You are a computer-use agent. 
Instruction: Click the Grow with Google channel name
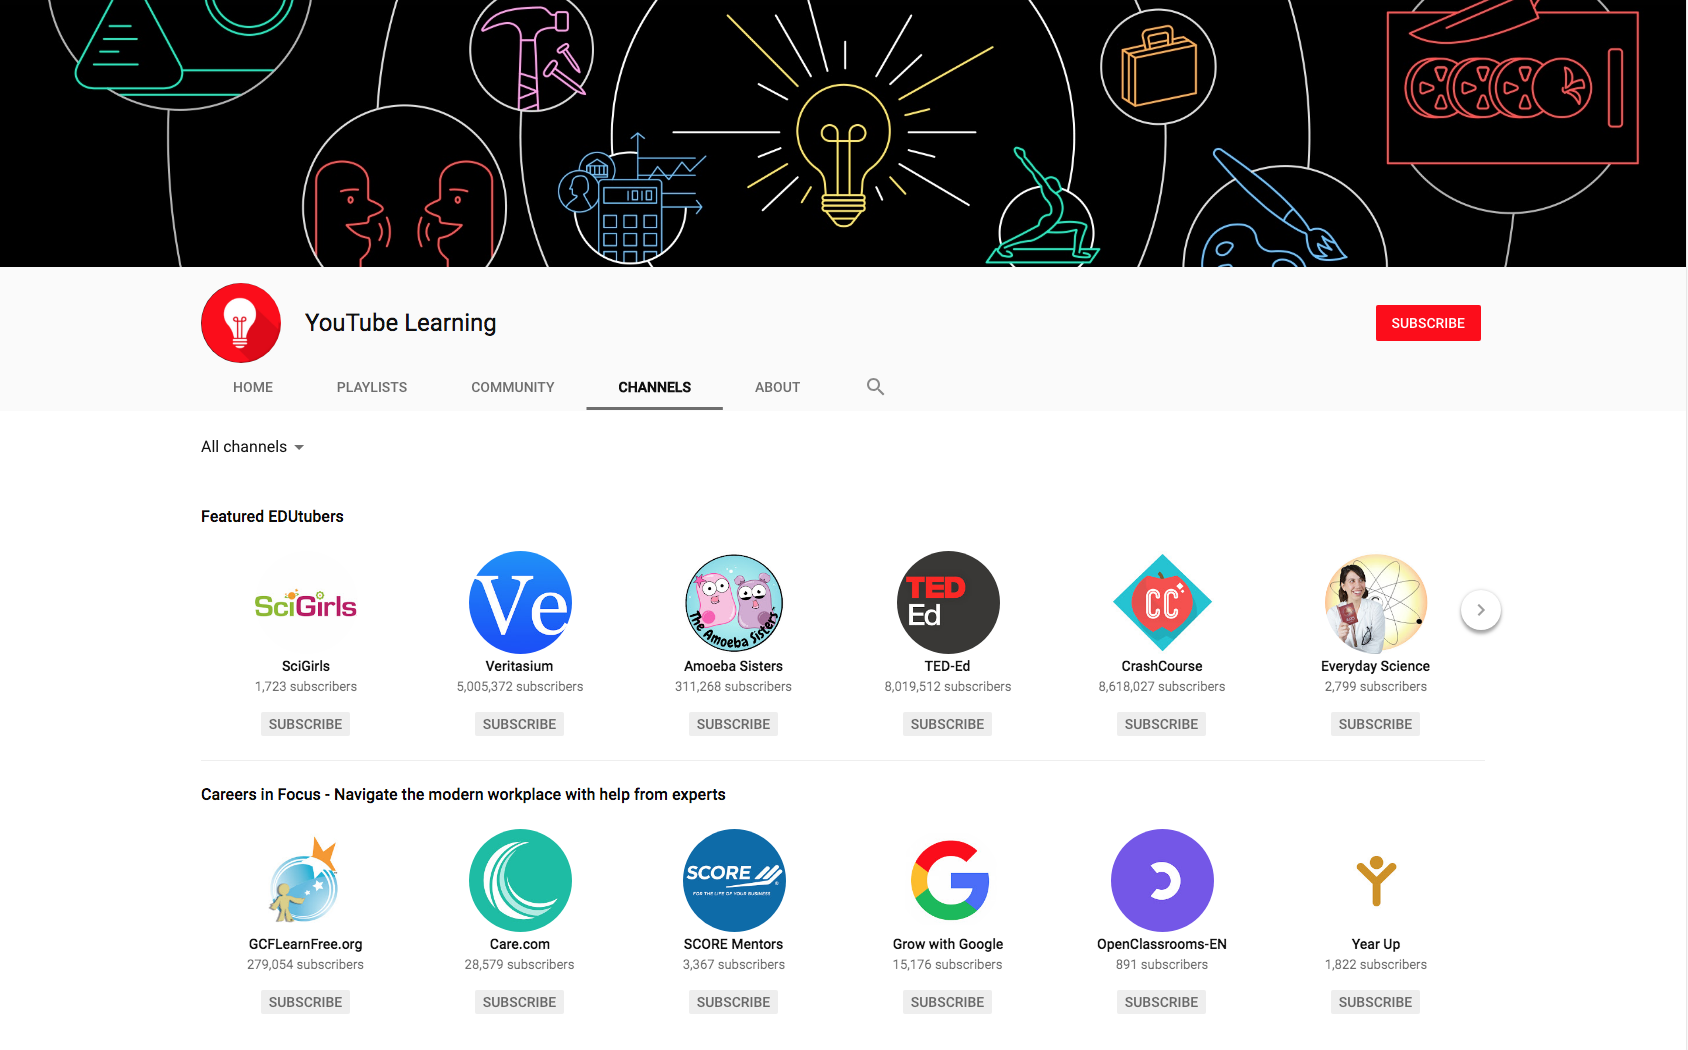pyautogui.click(x=948, y=944)
